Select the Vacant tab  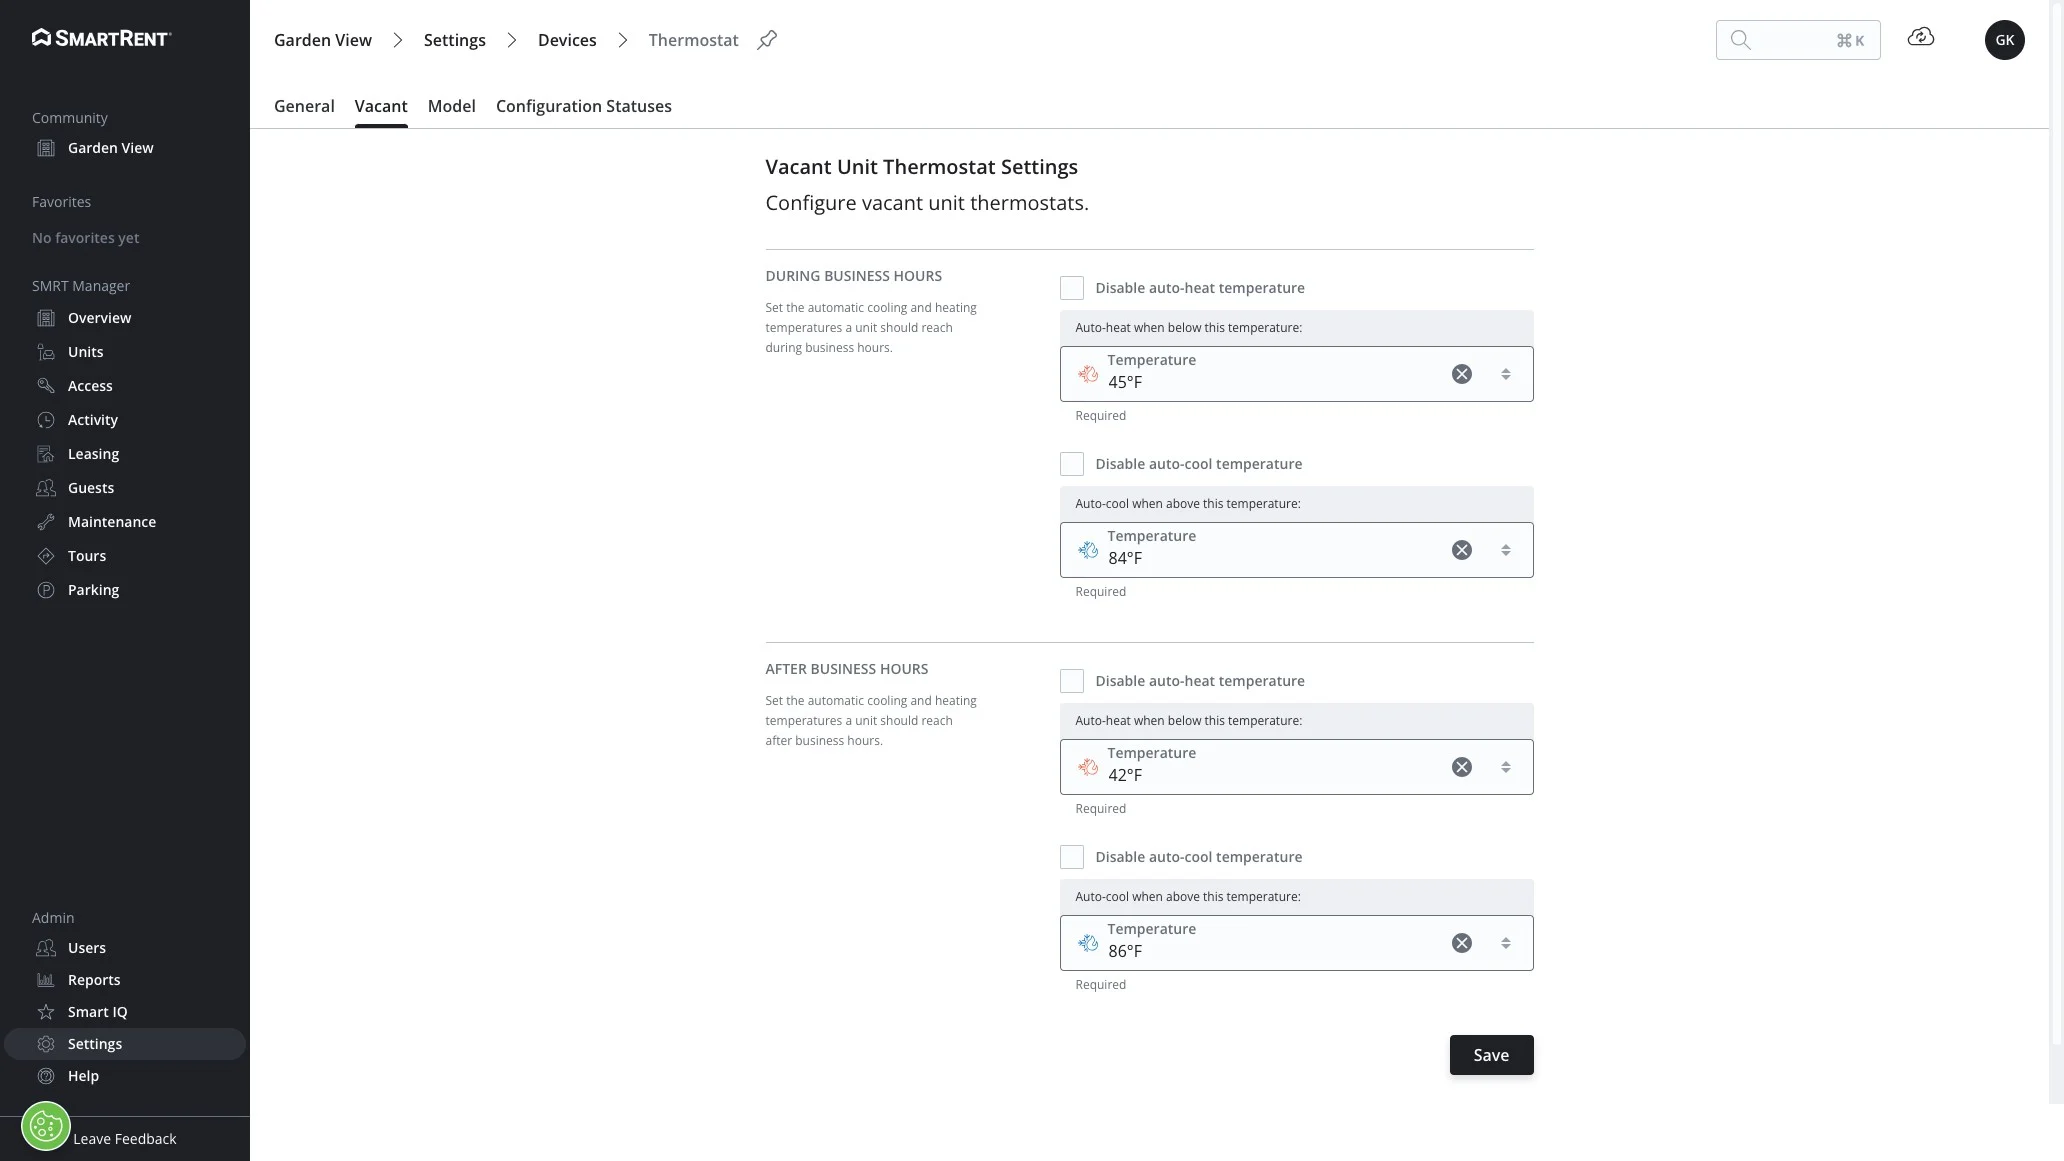(x=381, y=106)
